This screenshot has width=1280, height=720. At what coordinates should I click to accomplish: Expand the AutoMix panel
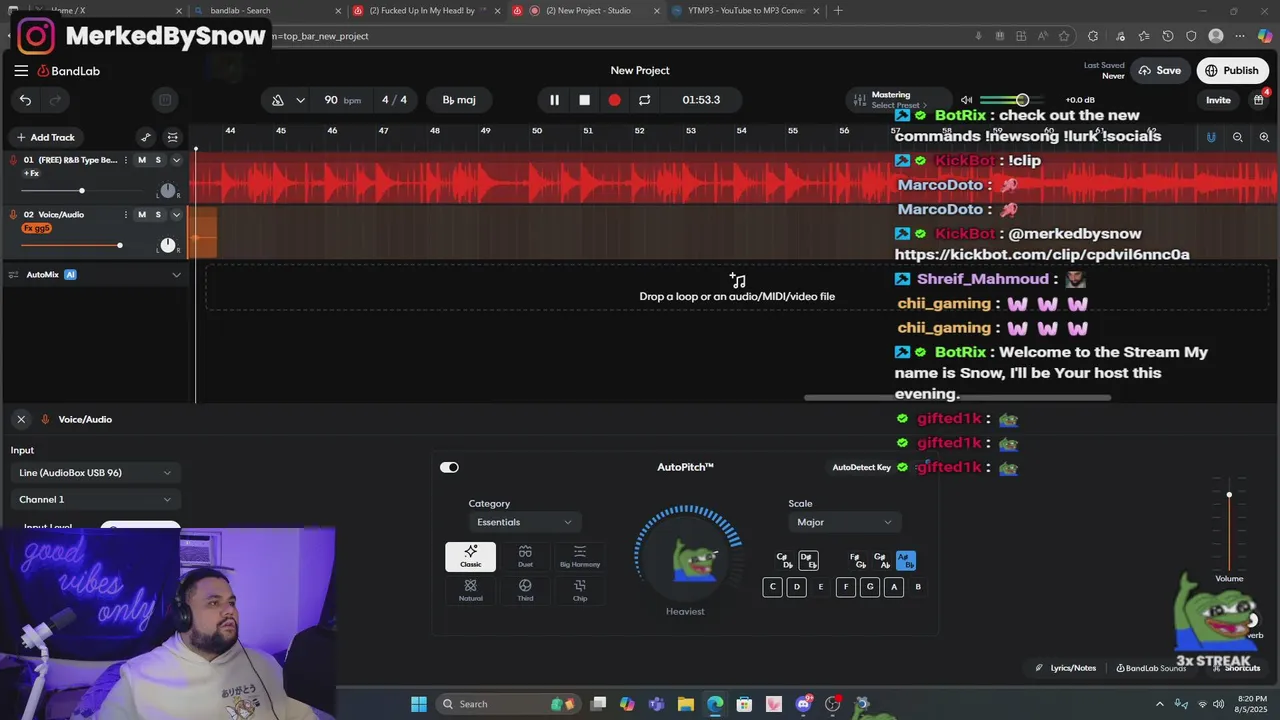point(177,275)
